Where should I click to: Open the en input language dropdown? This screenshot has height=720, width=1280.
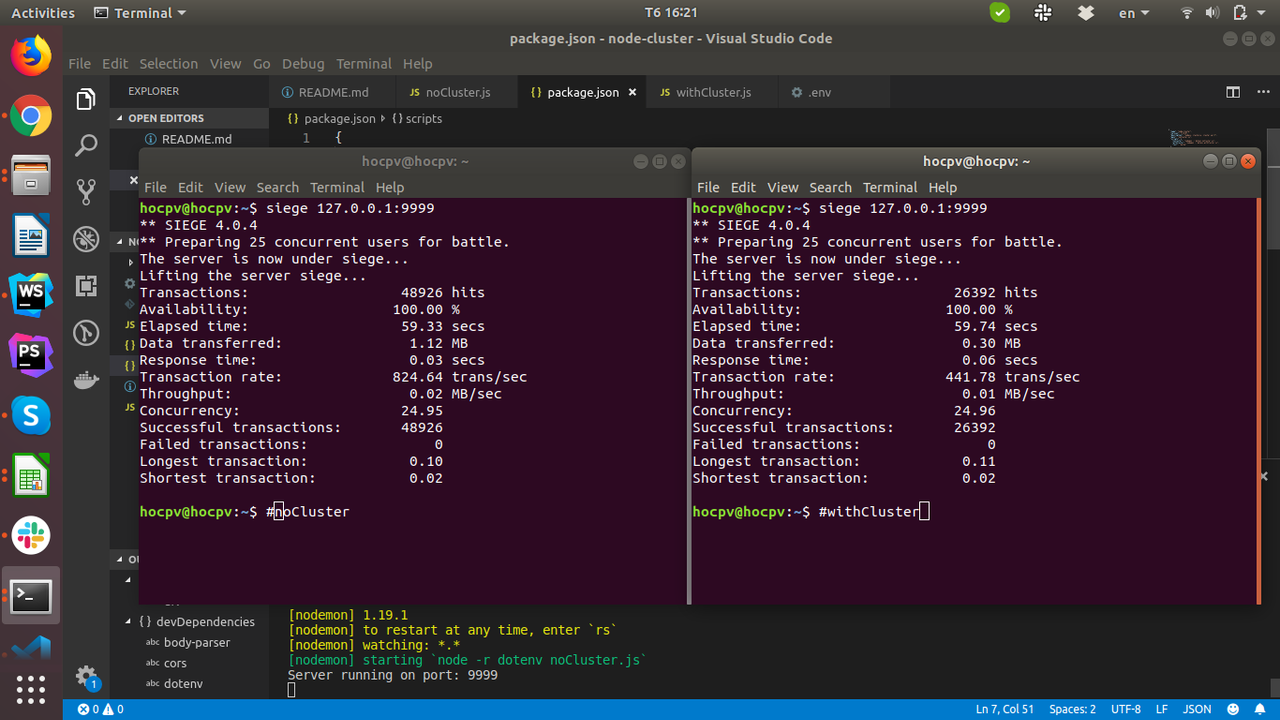tap(1133, 13)
